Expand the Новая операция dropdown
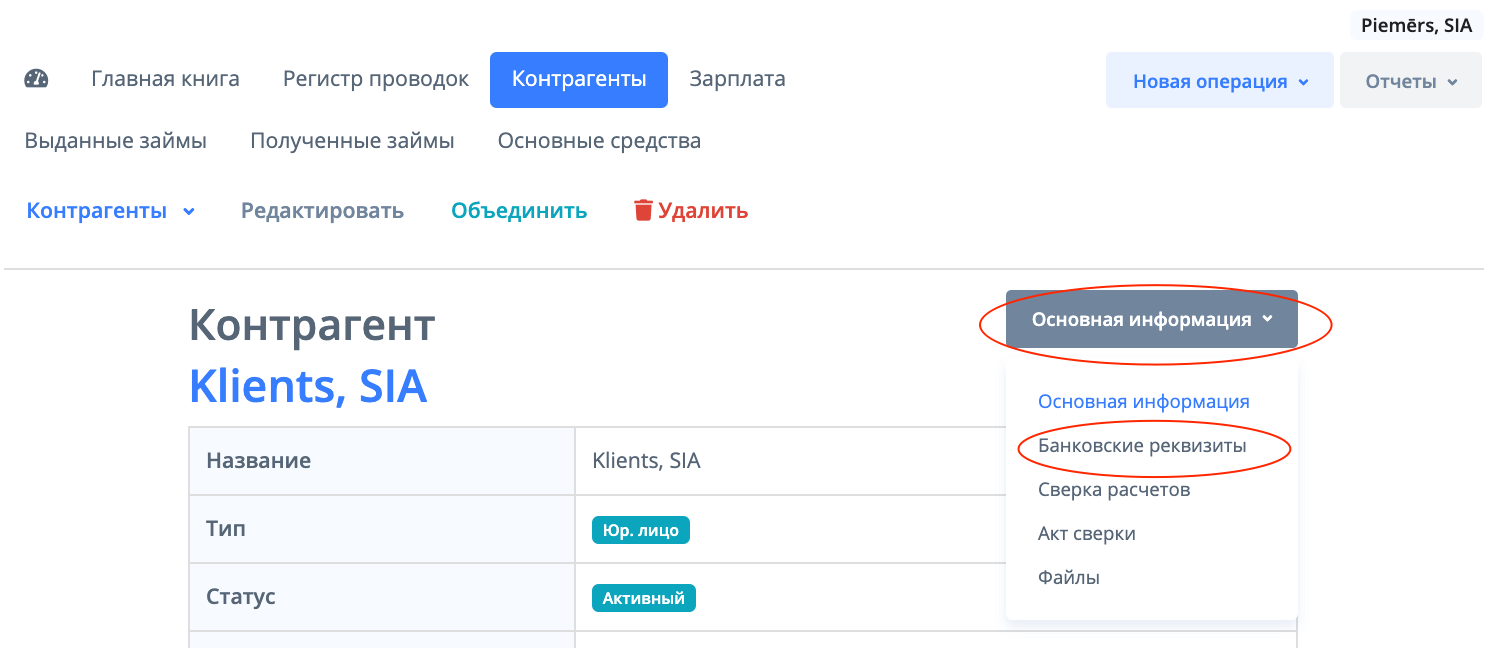This screenshot has height=648, width=1498. pyautogui.click(x=1219, y=81)
